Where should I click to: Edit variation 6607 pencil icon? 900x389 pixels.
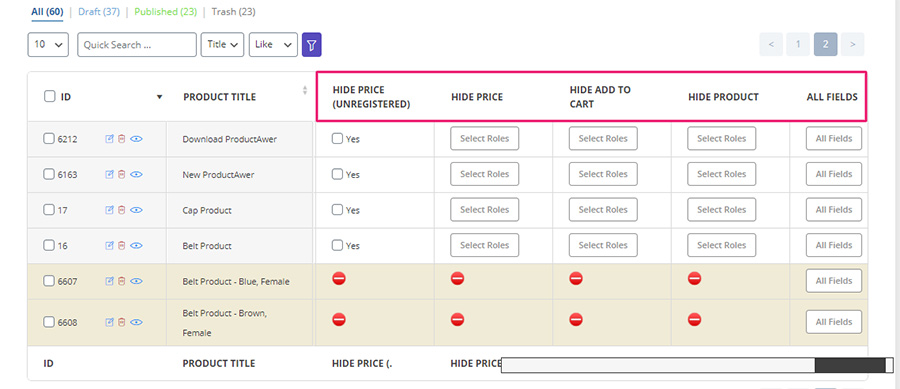tap(110, 281)
